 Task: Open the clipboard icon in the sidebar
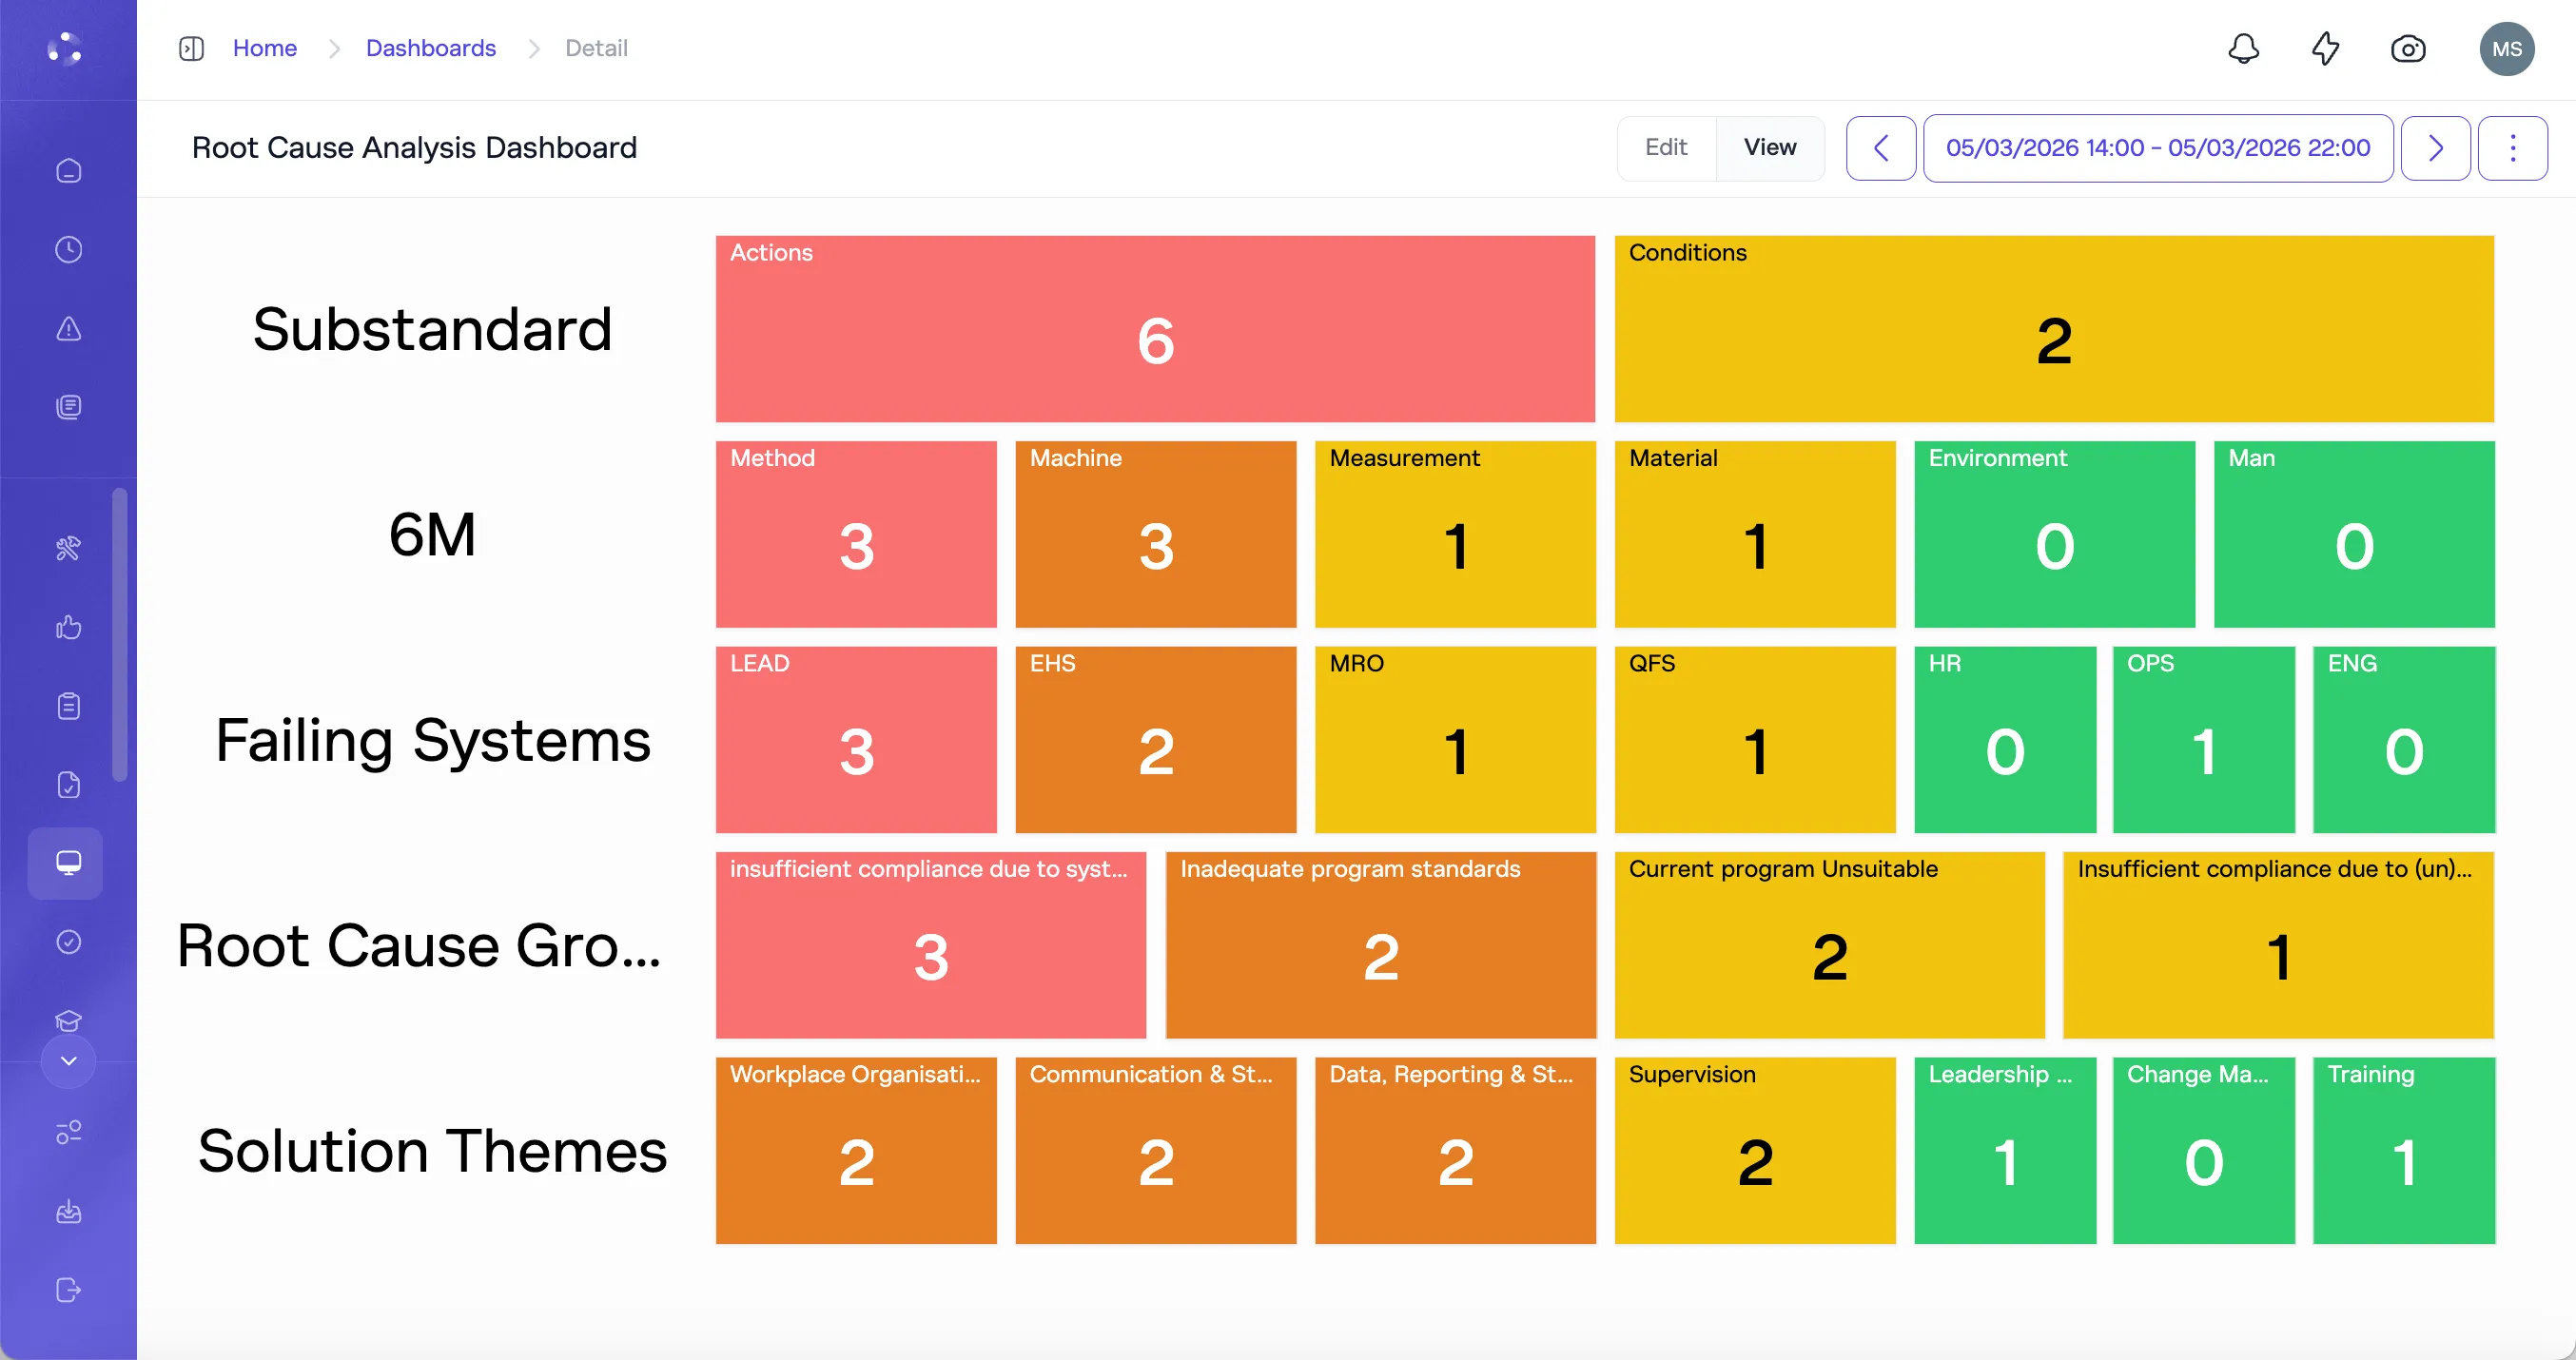pos(67,705)
